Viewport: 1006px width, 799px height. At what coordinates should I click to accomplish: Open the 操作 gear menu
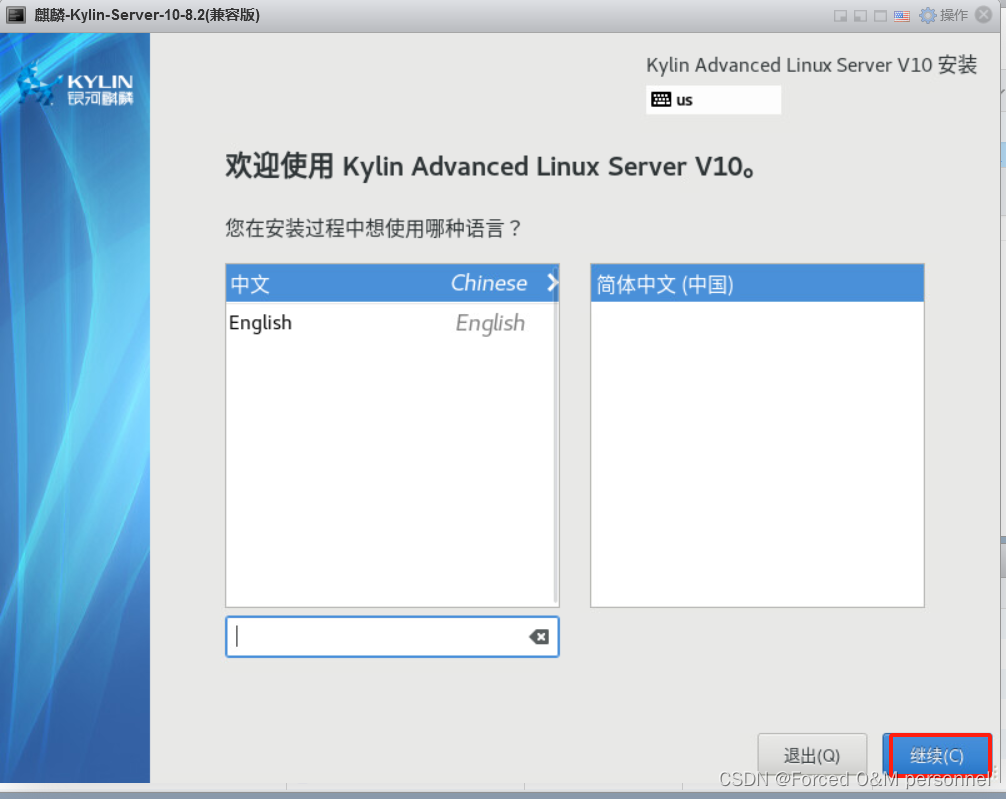pyautogui.click(x=943, y=15)
